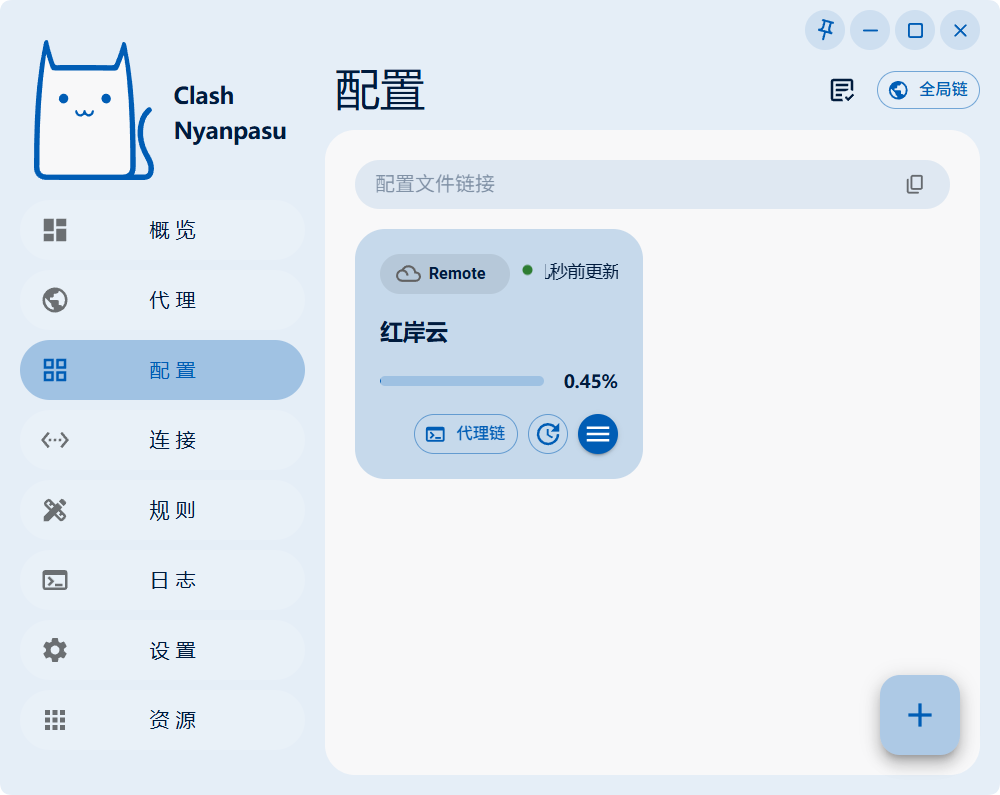Enable 全局链 global chain mode

[x=928, y=90]
